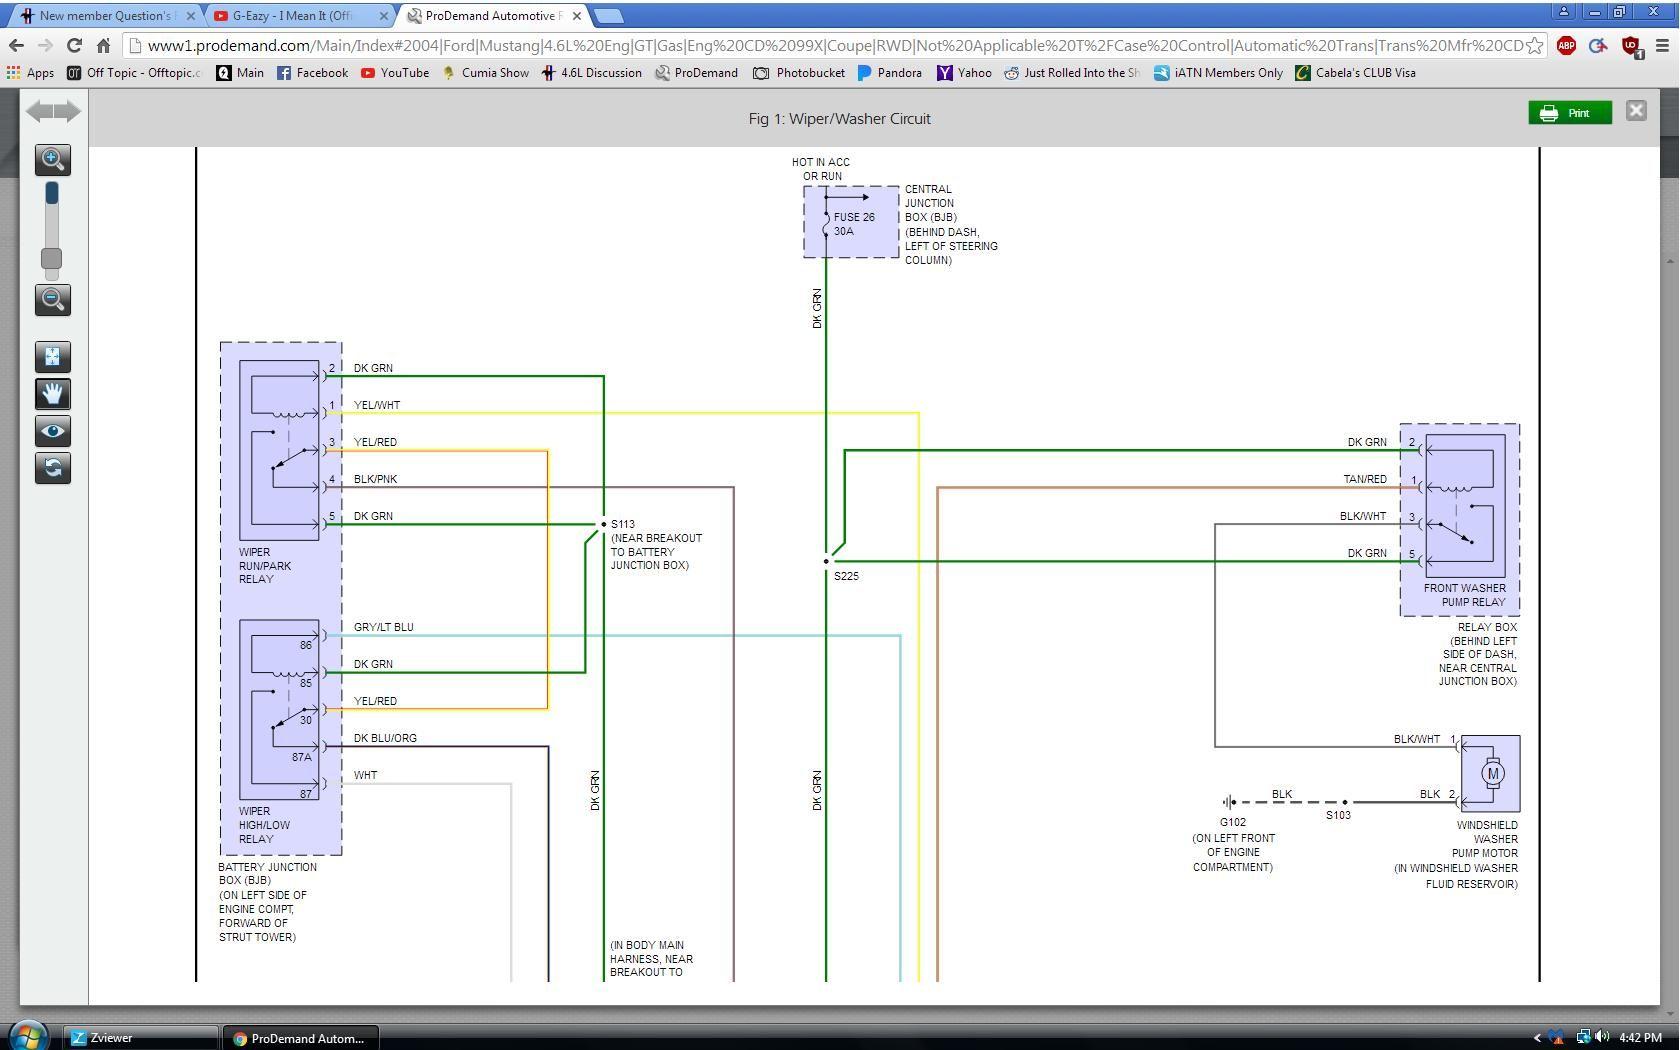Click the browser address bar URL
1680x1050 pixels.
pos(830,46)
